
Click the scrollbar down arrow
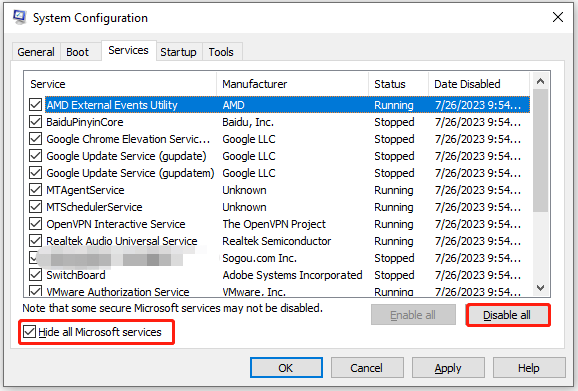pos(540,288)
